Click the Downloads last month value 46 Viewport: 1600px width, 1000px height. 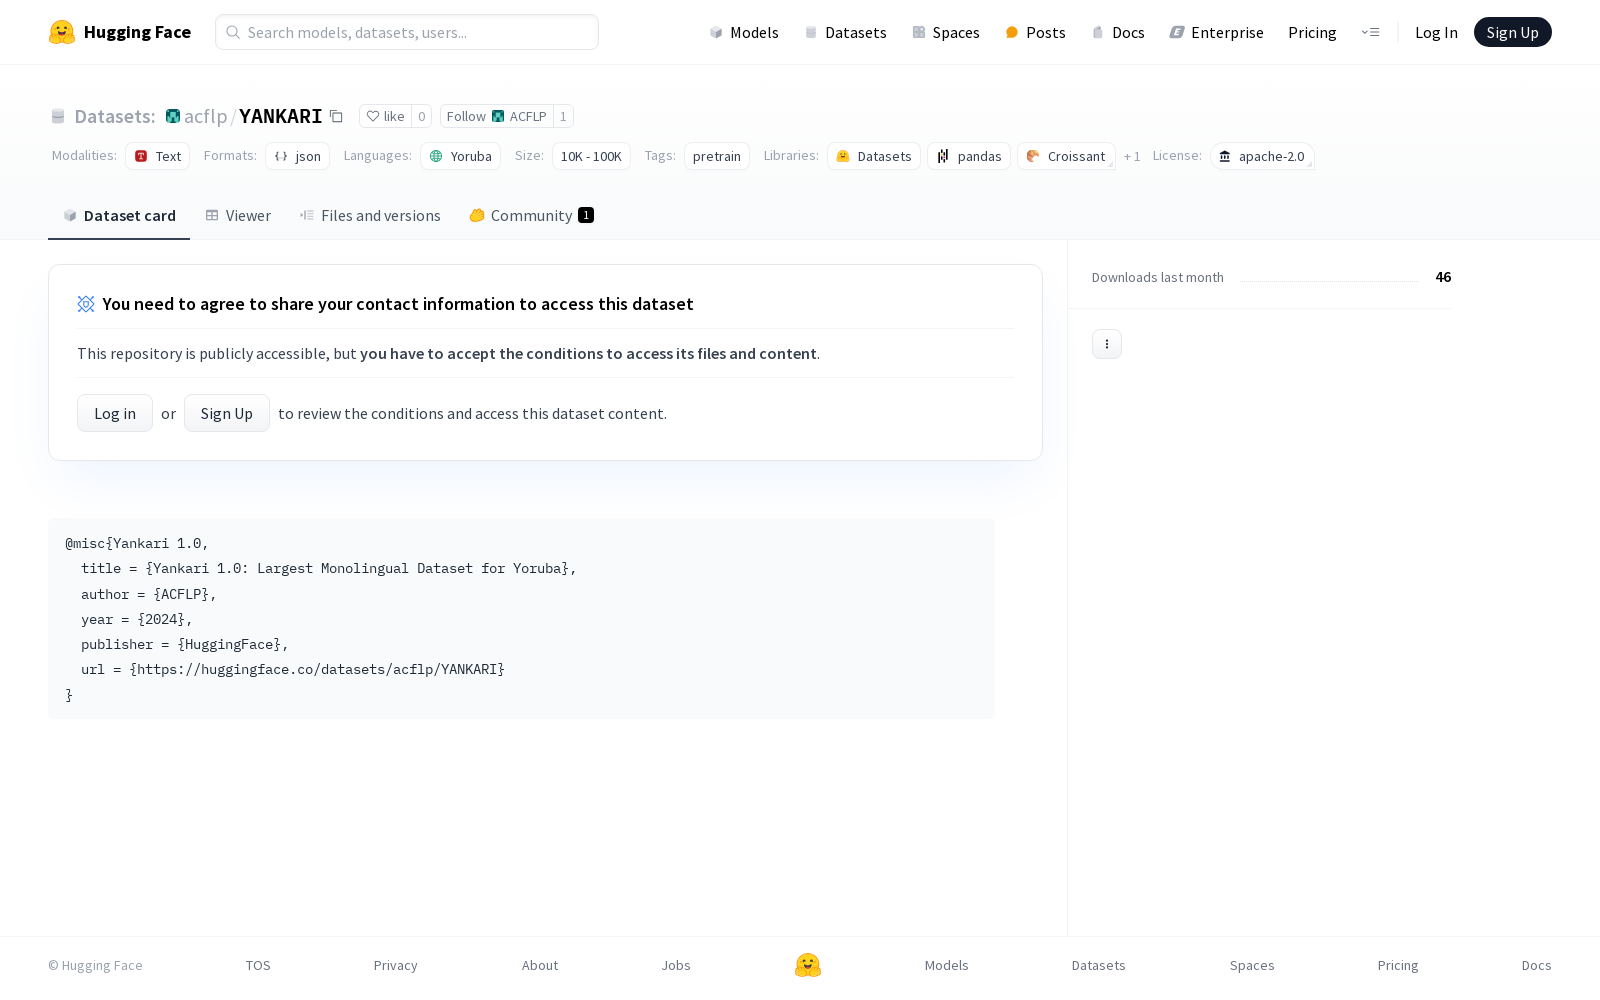[1443, 277]
